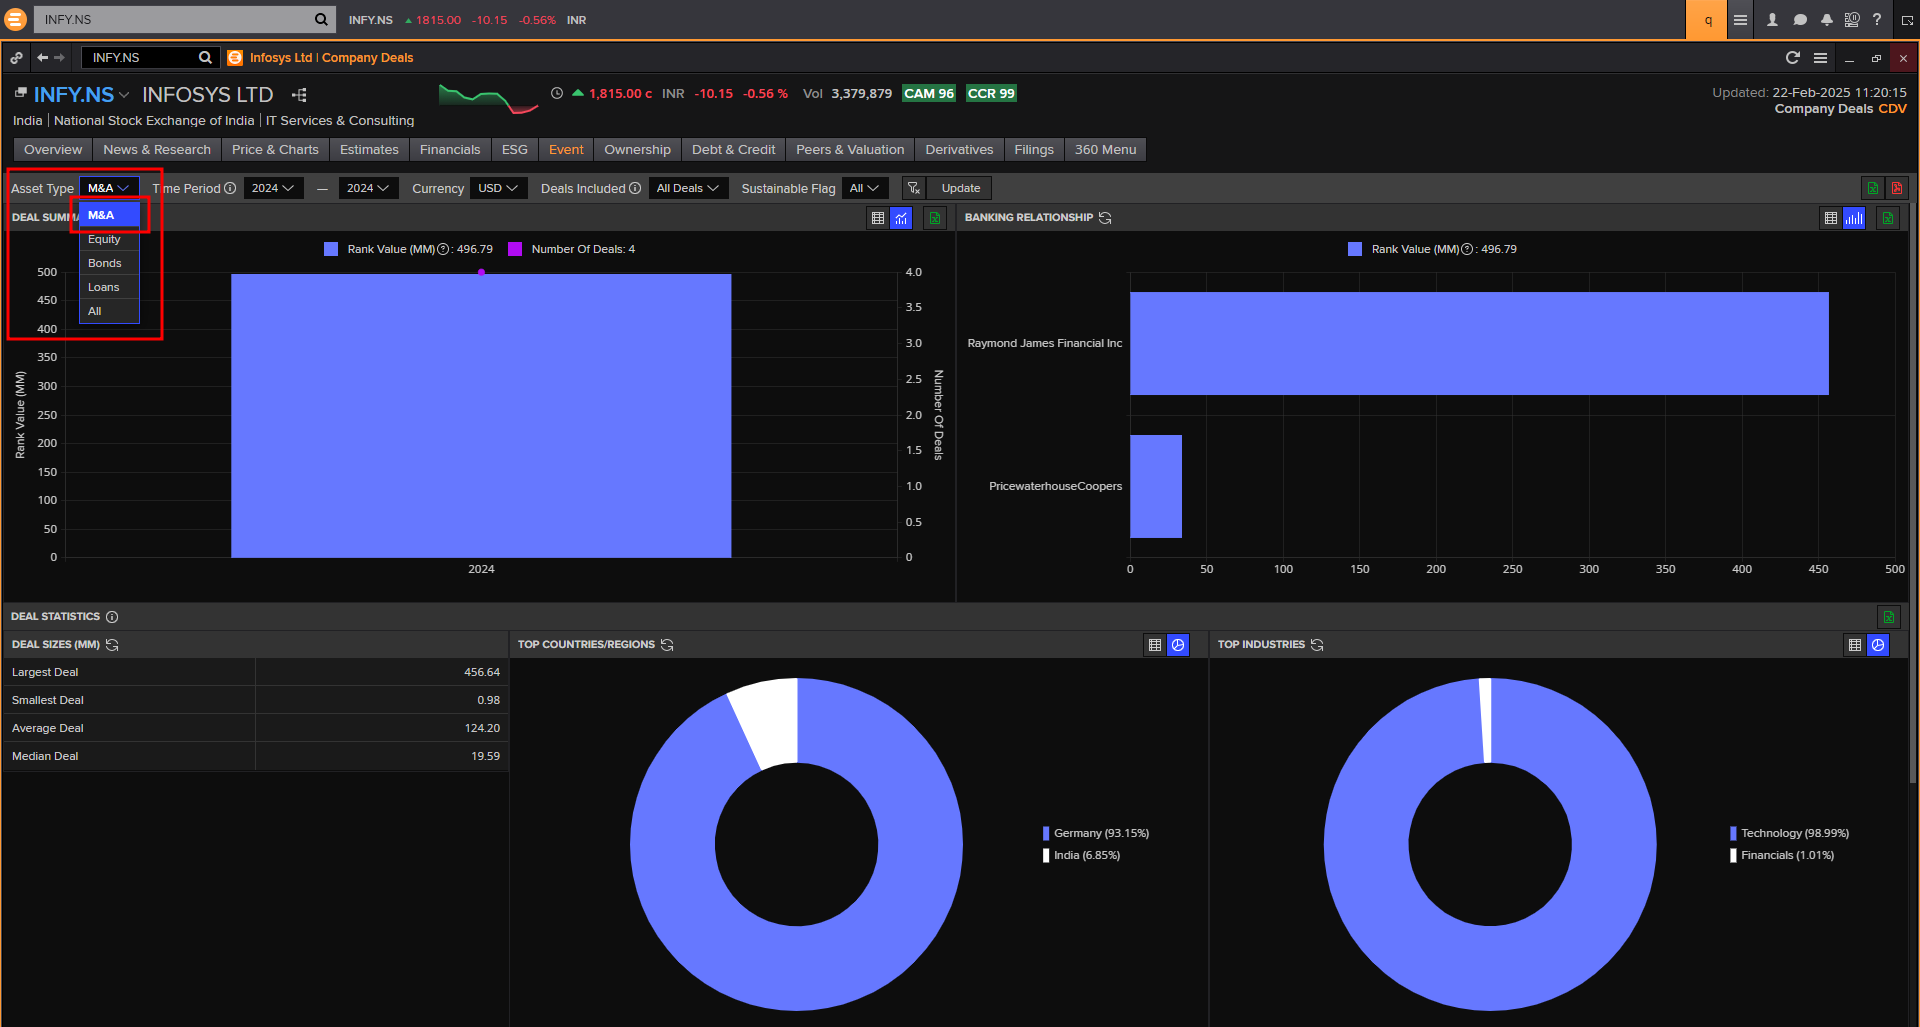The width and height of the screenshot is (1920, 1027).
Task: Open the Sustainable Flag dropdown
Action: pyautogui.click(x=863, y=188)
